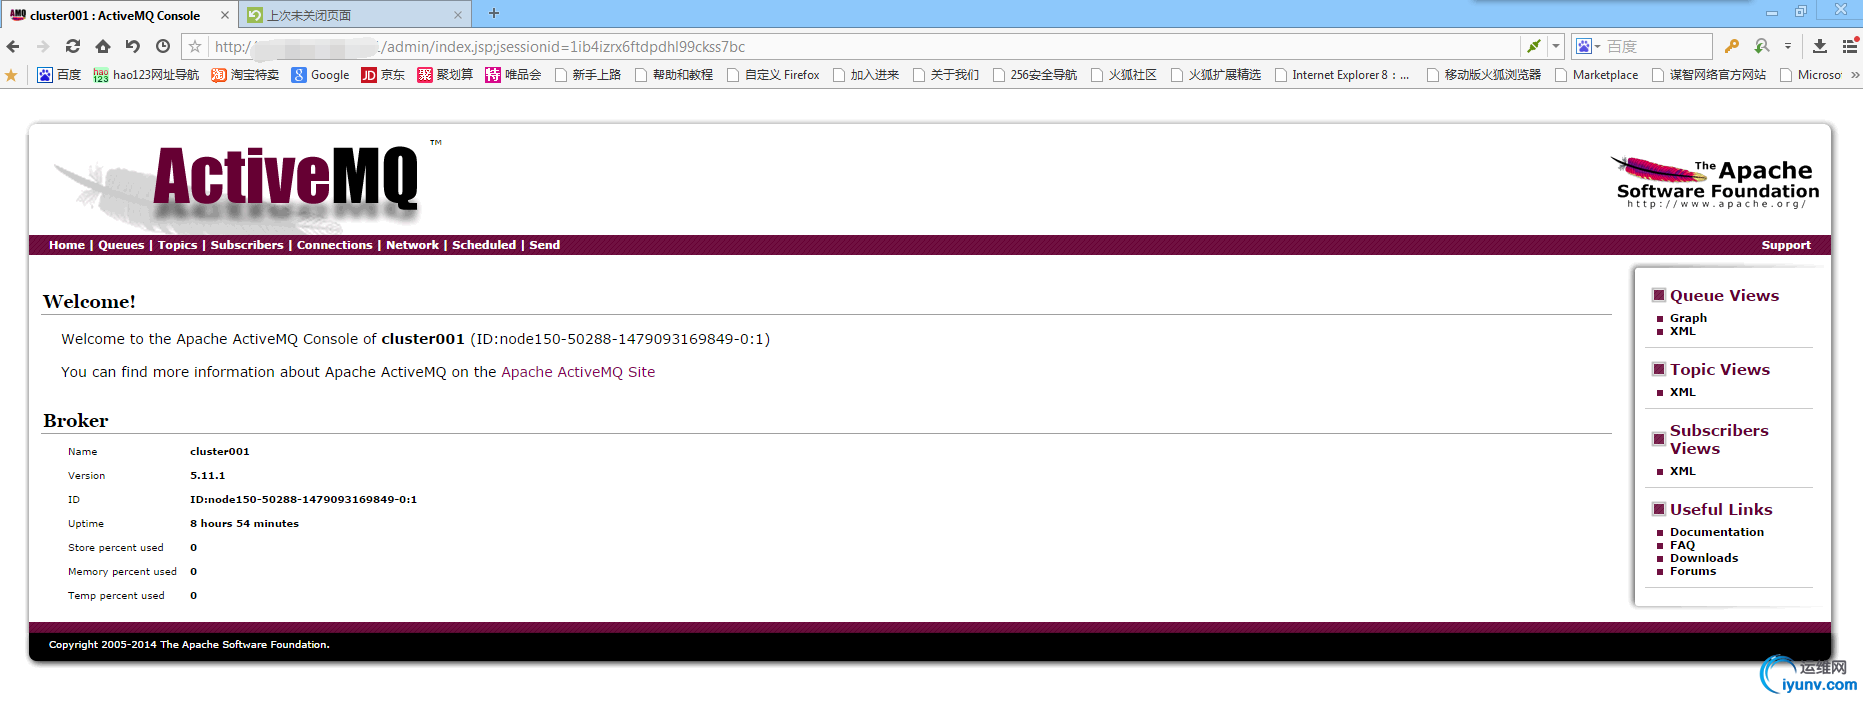This screenshot has height=701, width=1863.
Task: Open the browser home page icon
Action: [103, 46]
